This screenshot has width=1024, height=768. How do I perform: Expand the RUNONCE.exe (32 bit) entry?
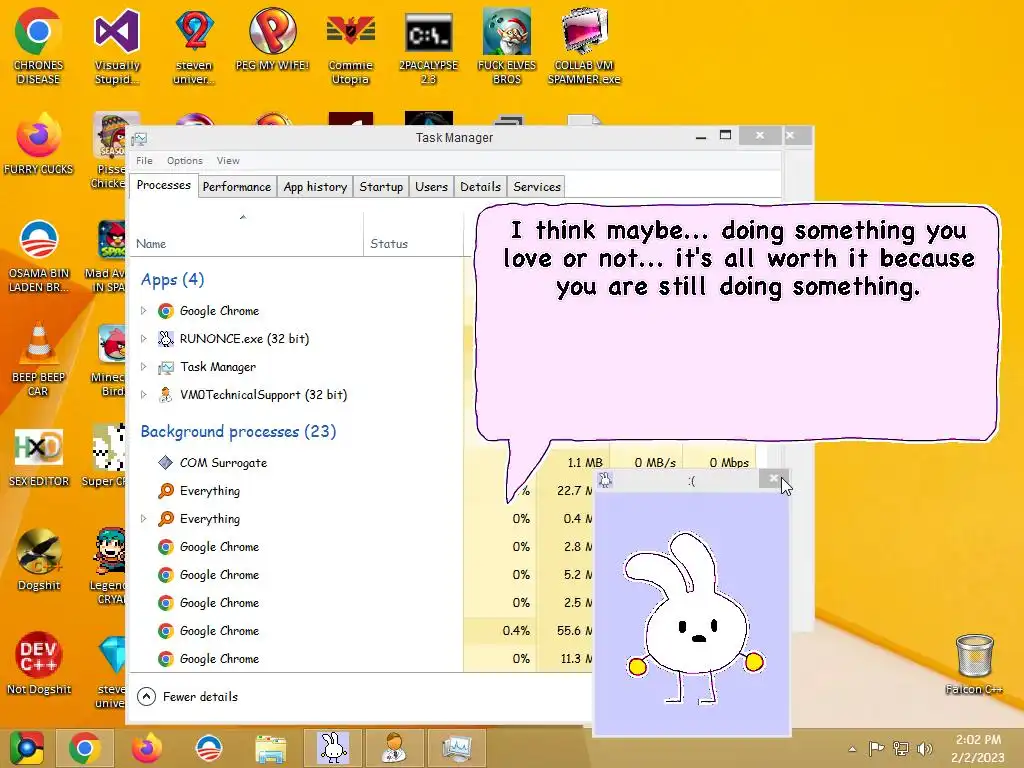tap(144, 338)
